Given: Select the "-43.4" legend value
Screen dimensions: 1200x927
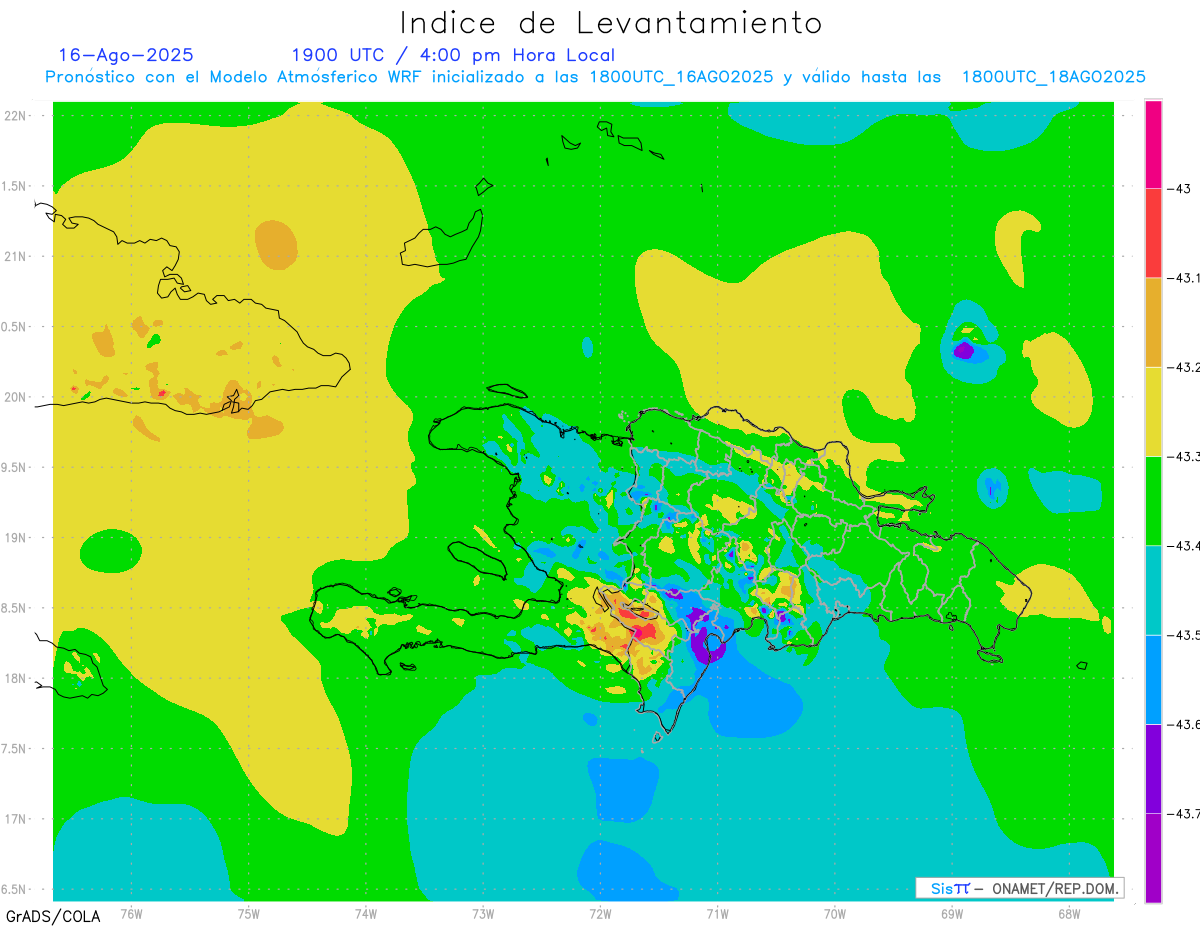Looking at the screenshot, I should click(1184, 545).
